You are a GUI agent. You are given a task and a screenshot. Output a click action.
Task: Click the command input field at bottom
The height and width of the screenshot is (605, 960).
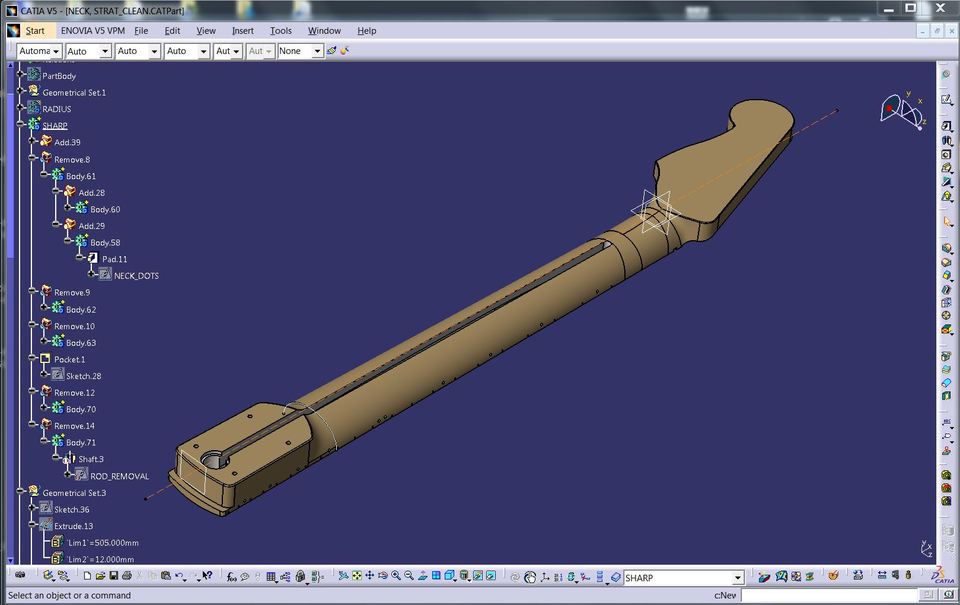[x=830, y=595]
